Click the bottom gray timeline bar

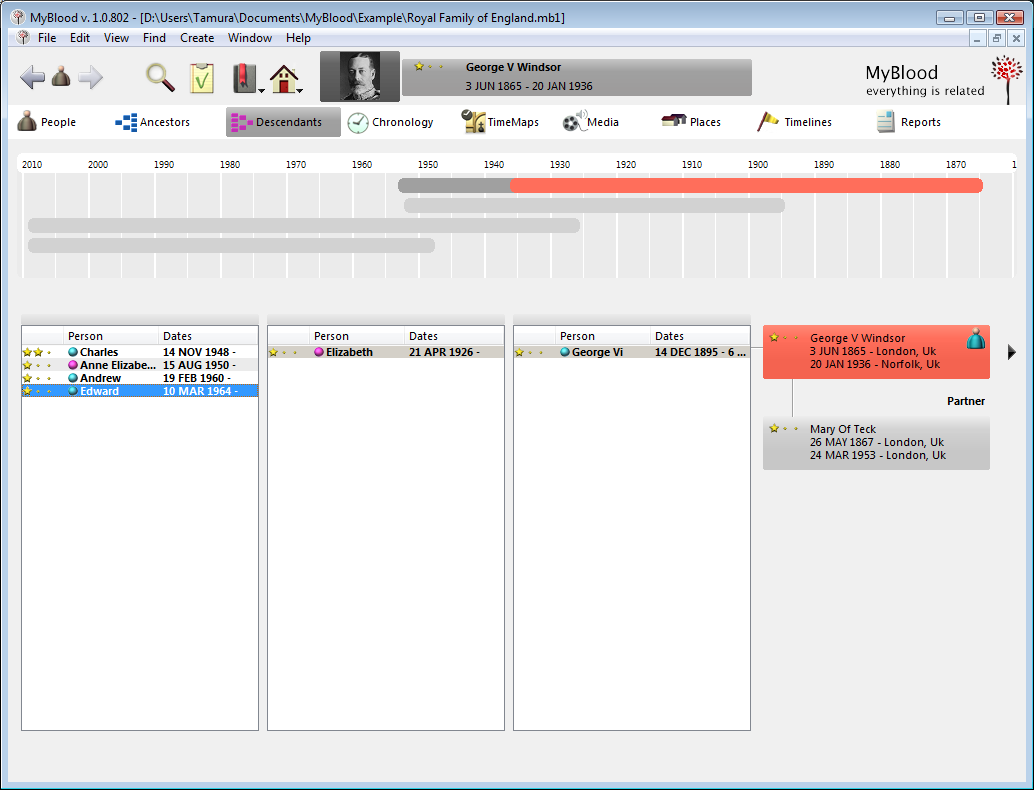[x=231, y=245]
